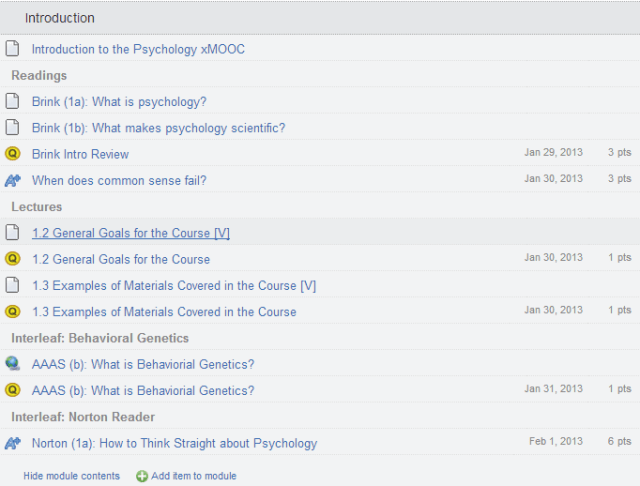Click the quiz icon next to Brink Intro Review
The image size is (640, 486).
click(12, 154)
